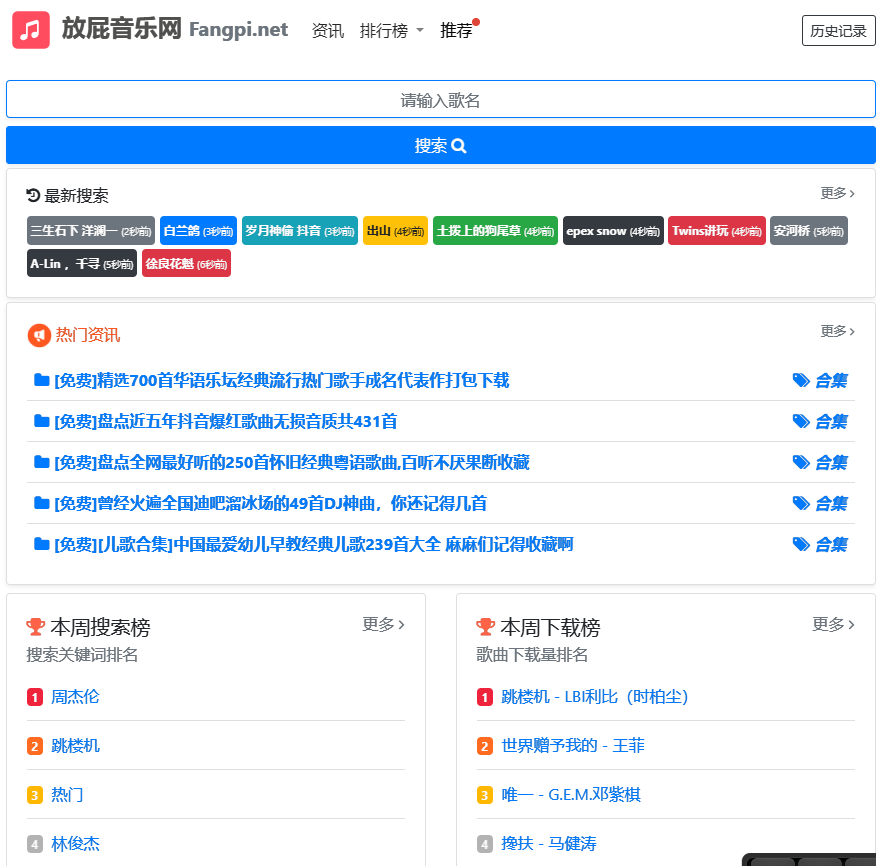Click folder icon before the 儿歌合集 article
The height and width of the screenshot is (866, 876).
pyautogui.click(x=42, y=544)
